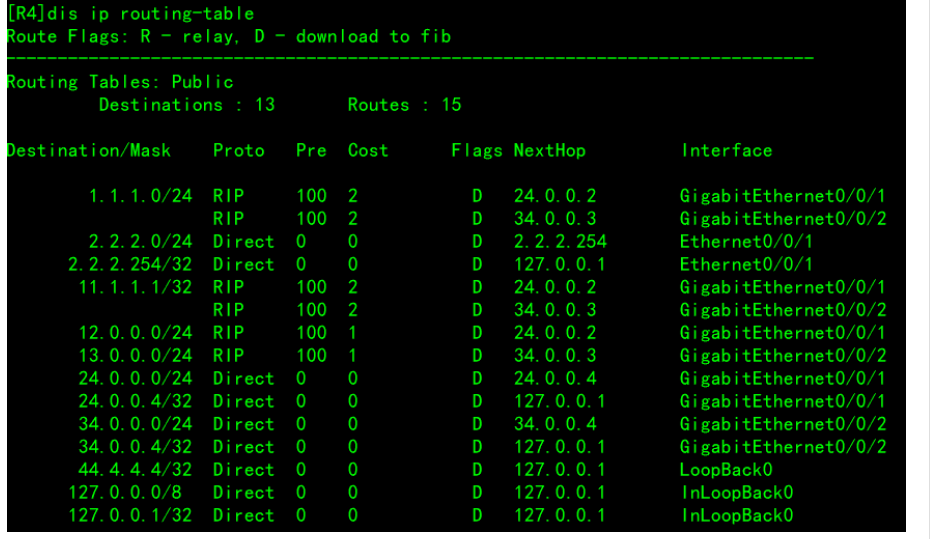The image size is (930, 539).
Task: Click the preference 100 in the 11.1.1.1/32 row
Action: click(x=311, y=288)
